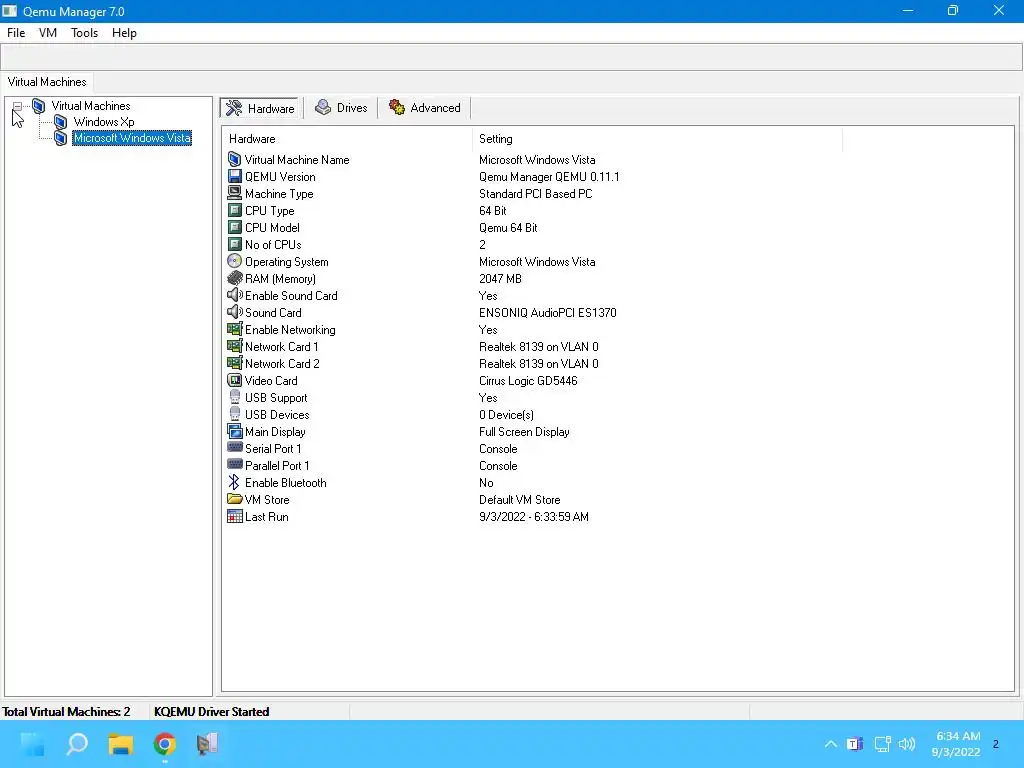Click the 'ENSONIQ AudioPCI ES1370' setting
The image size is (1024, 768).
(x=547, y=313)
